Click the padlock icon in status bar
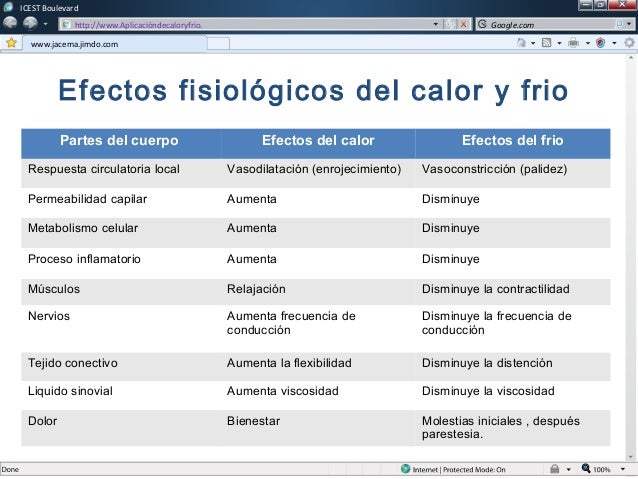 (554, 469)
